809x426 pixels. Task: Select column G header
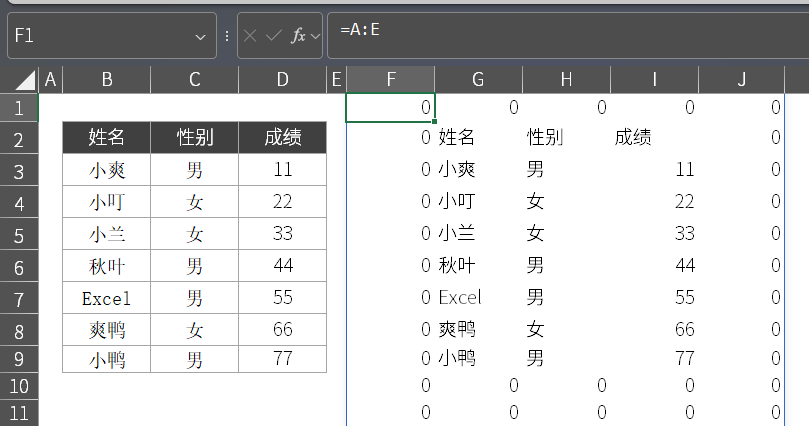(x=478, y=79)
